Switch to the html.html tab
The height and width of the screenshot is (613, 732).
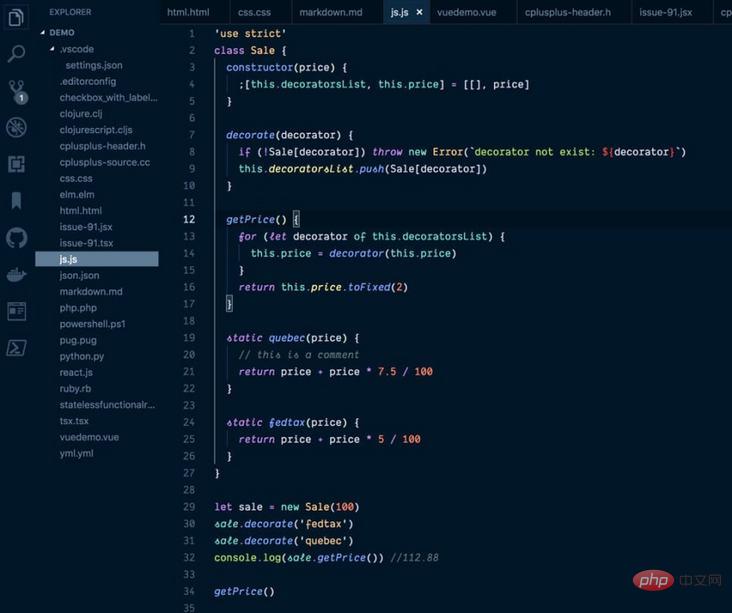coord(188,12)
